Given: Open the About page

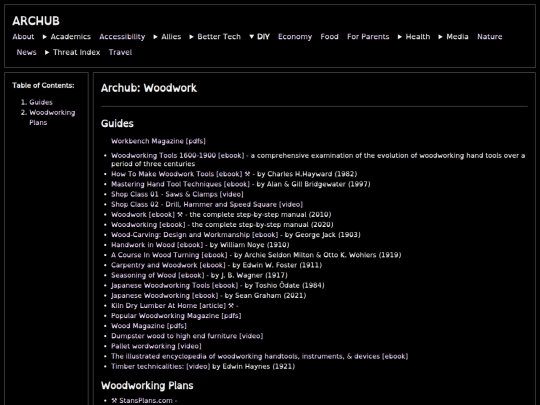Looking at the screenshot, I should tap(23, 37).
